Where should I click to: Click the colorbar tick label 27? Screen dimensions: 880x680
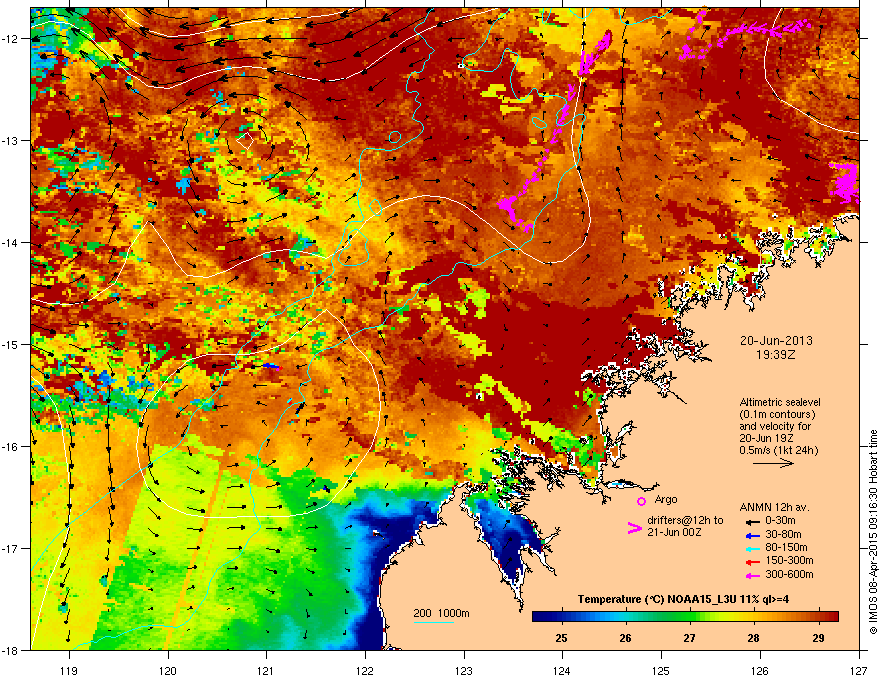(689, 638)
